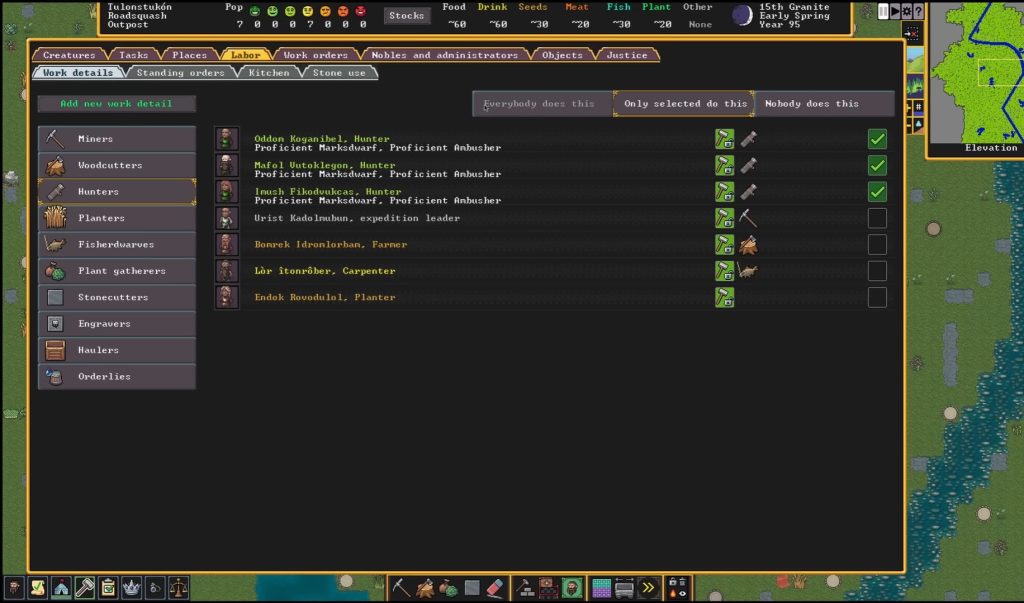Open the work orders clipboard icon

click(108, 587)
